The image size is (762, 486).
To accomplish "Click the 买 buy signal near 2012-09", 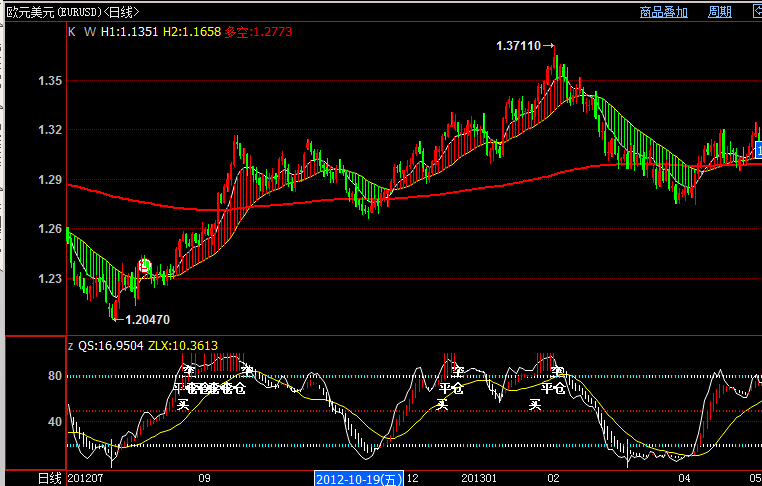I will coord(183,405).
